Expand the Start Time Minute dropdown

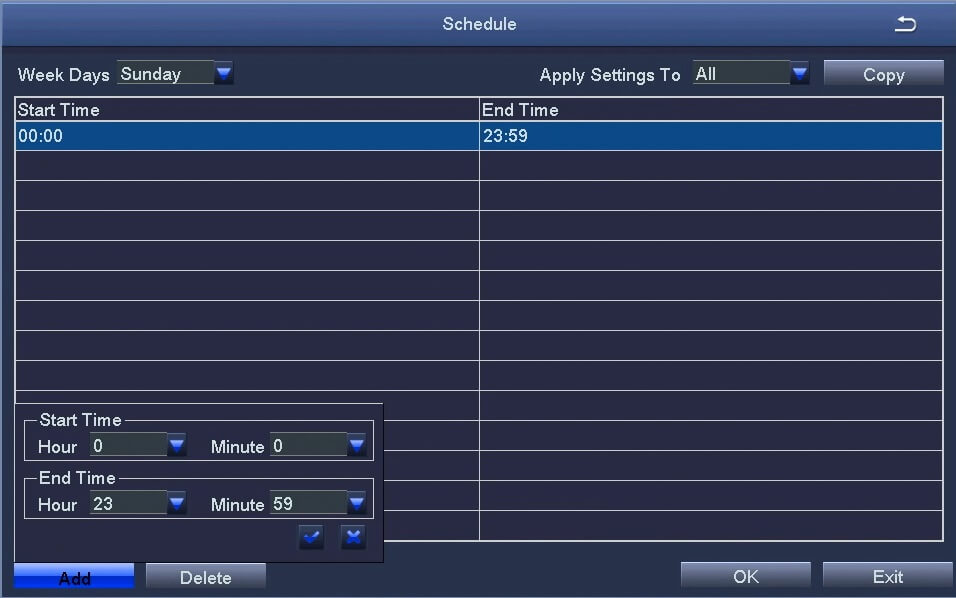point(357,445)
